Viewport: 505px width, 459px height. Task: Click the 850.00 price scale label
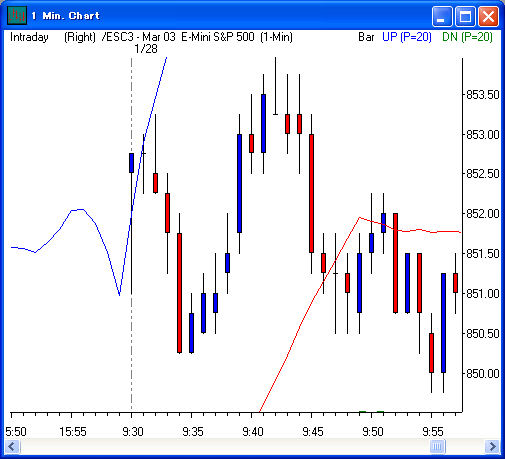[x=483, y=374]
